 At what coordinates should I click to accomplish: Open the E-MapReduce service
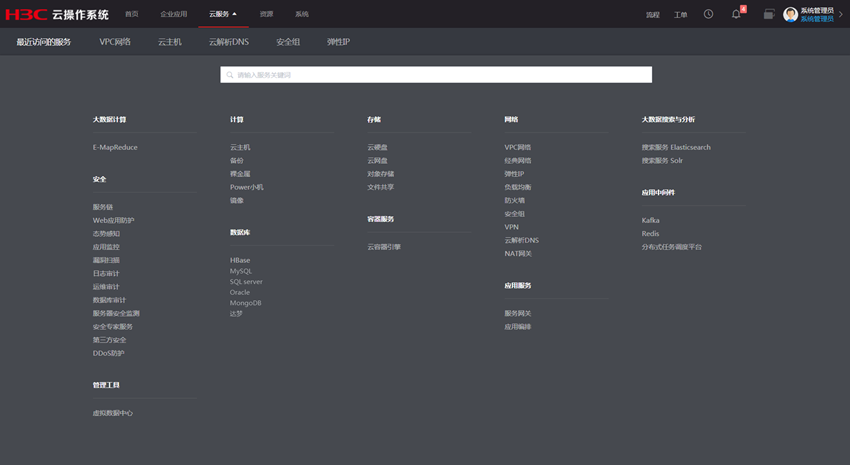(115, 147)
